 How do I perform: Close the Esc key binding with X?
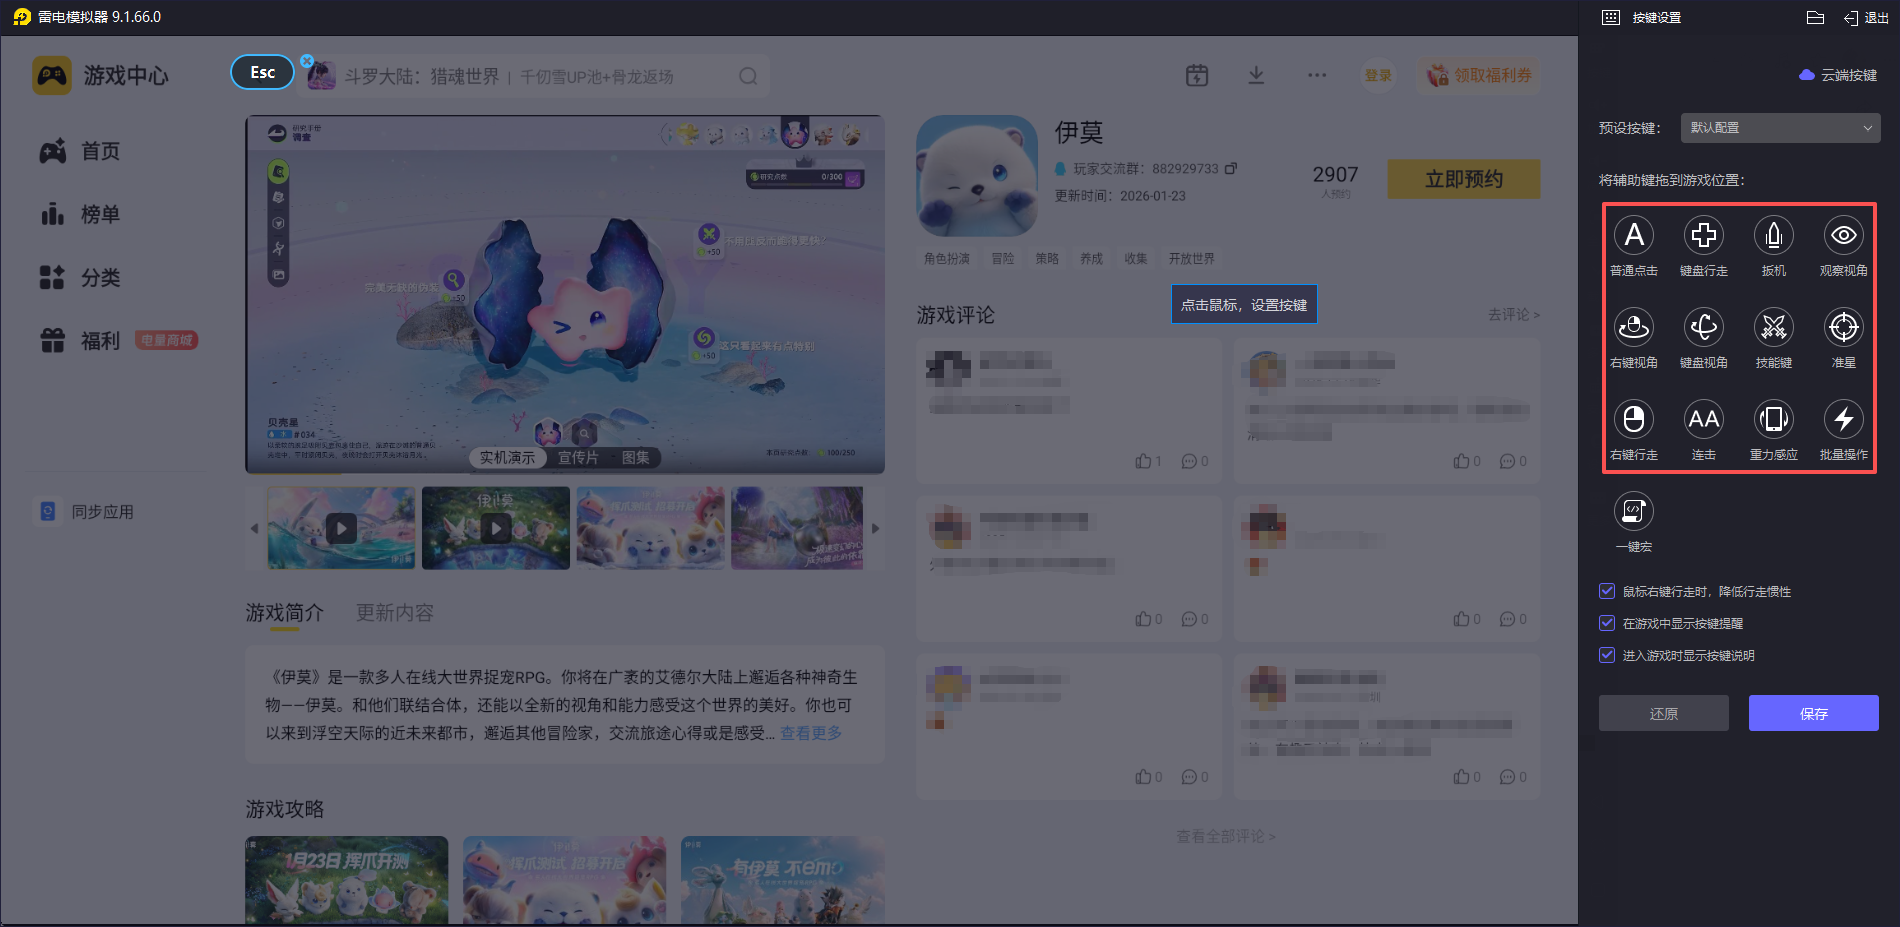[x=307, y=61]
